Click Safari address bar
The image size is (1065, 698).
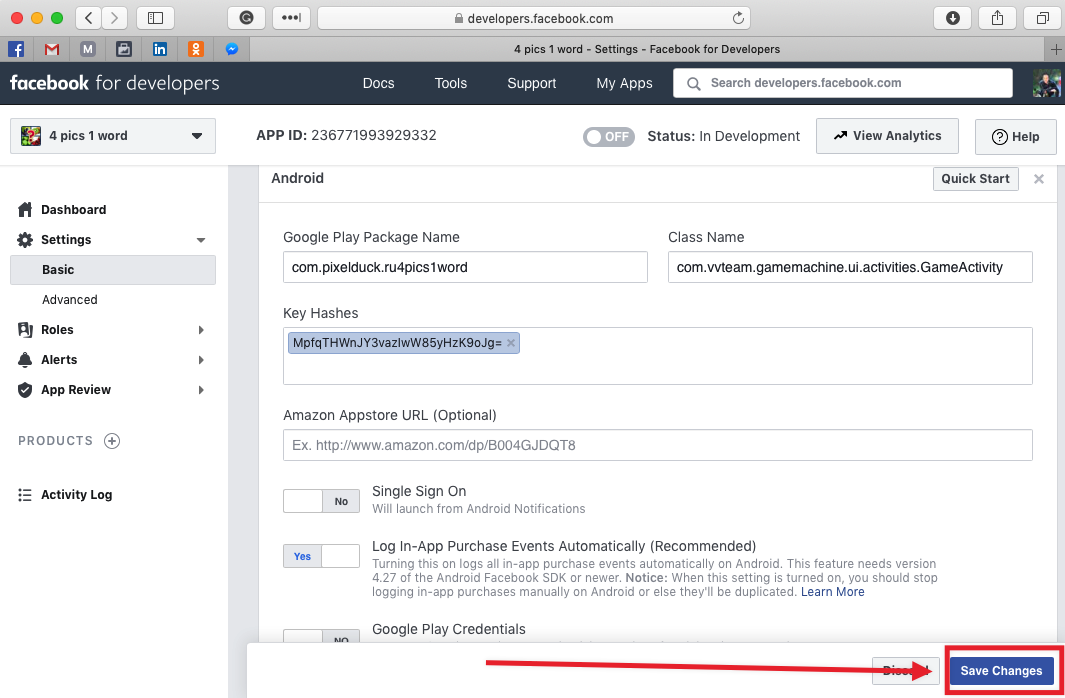(x=534, y=18)
